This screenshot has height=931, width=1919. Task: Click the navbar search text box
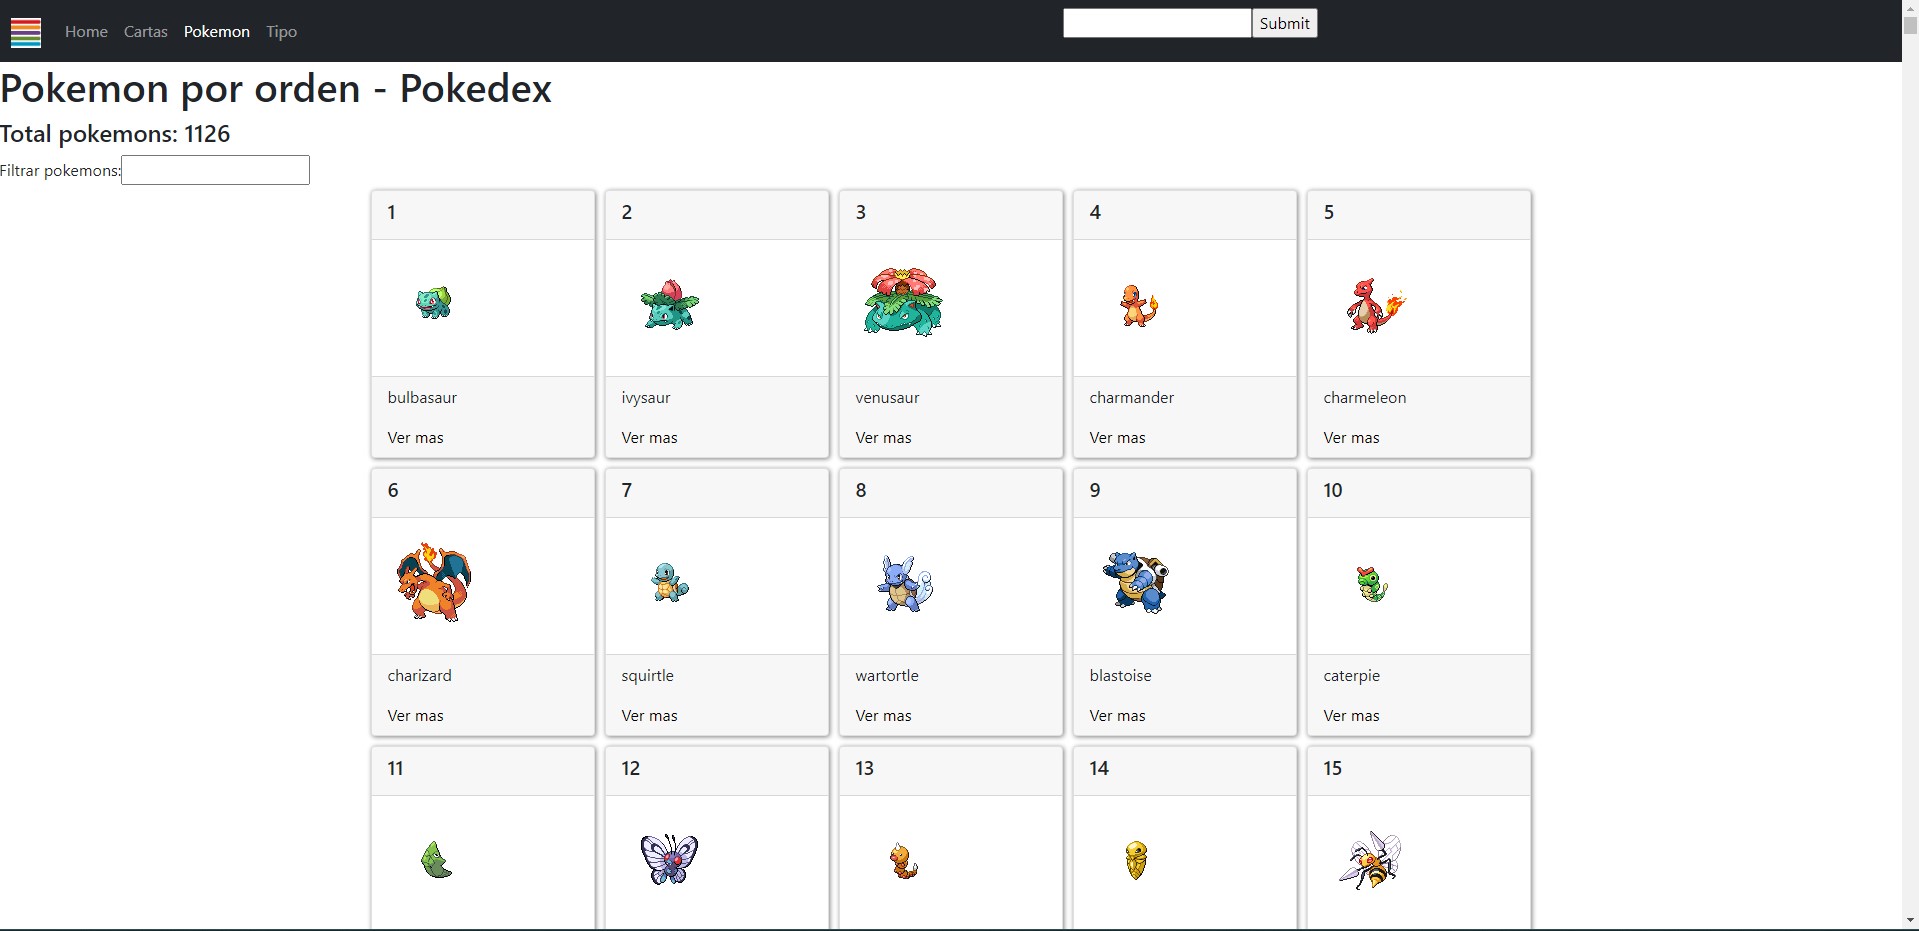click(1156, 23)
